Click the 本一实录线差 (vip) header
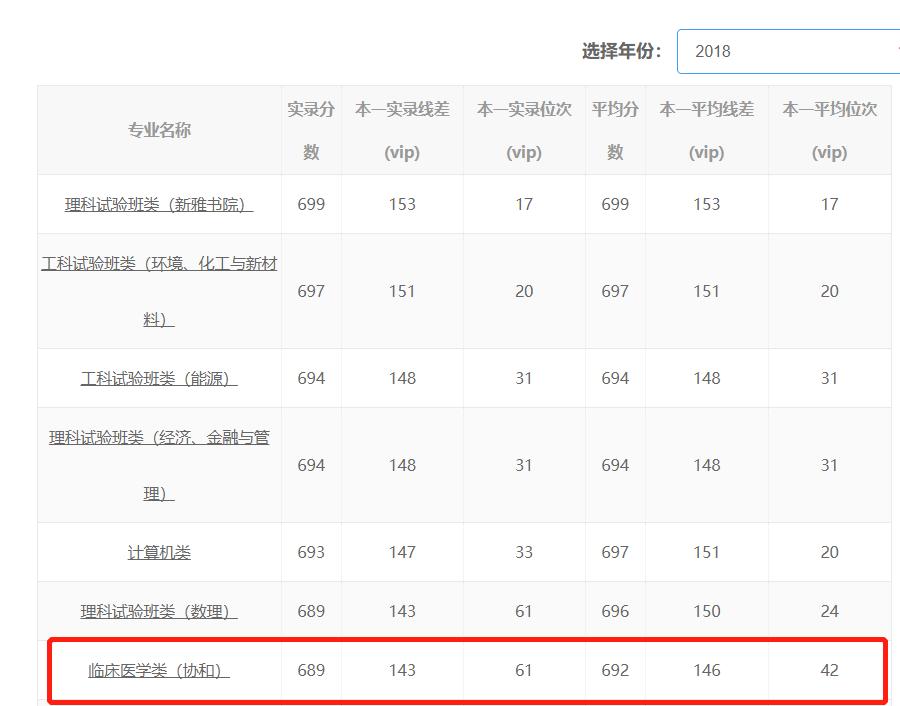900x706 pixels. coord(403,130)
